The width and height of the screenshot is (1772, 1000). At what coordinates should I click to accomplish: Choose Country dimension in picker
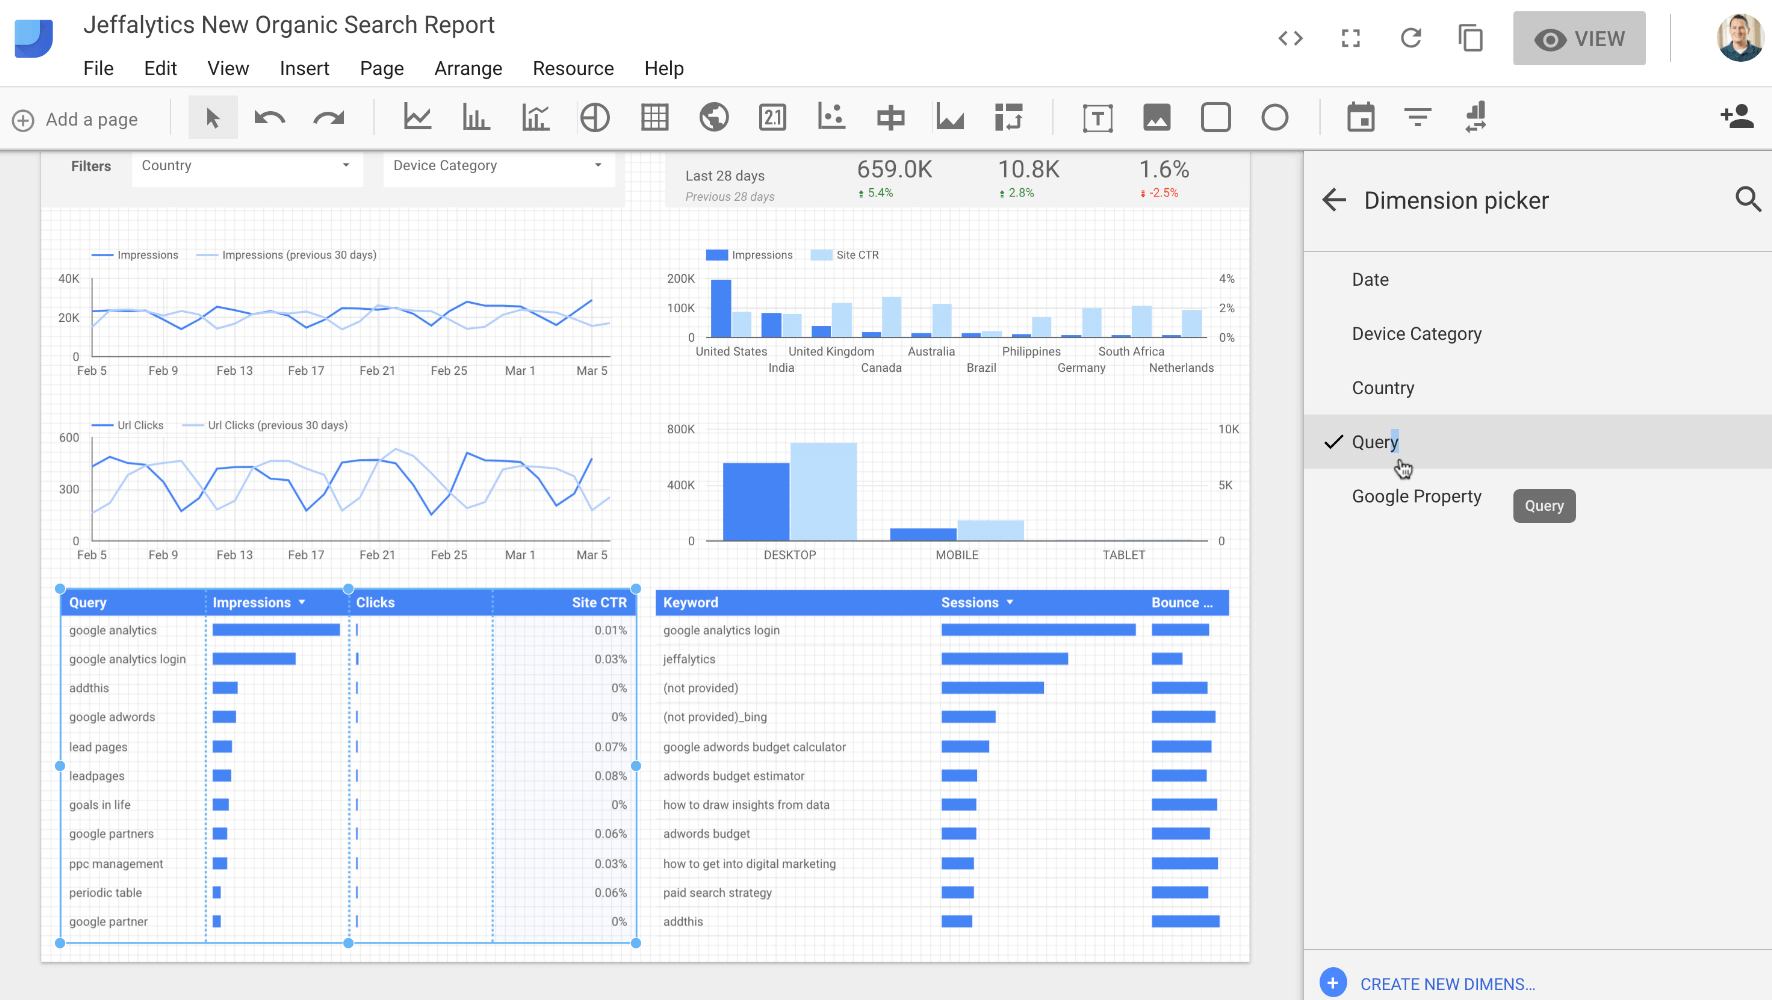(x=1538, y=388)
